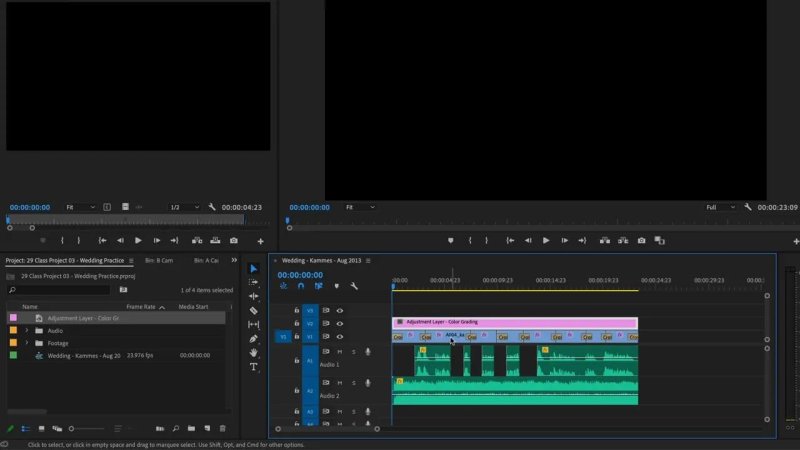The height and width of the screenshot is (450, 800).
Task: Add a marker in the timeline panel
Action: pyautogui.click(x=337, y=286)
